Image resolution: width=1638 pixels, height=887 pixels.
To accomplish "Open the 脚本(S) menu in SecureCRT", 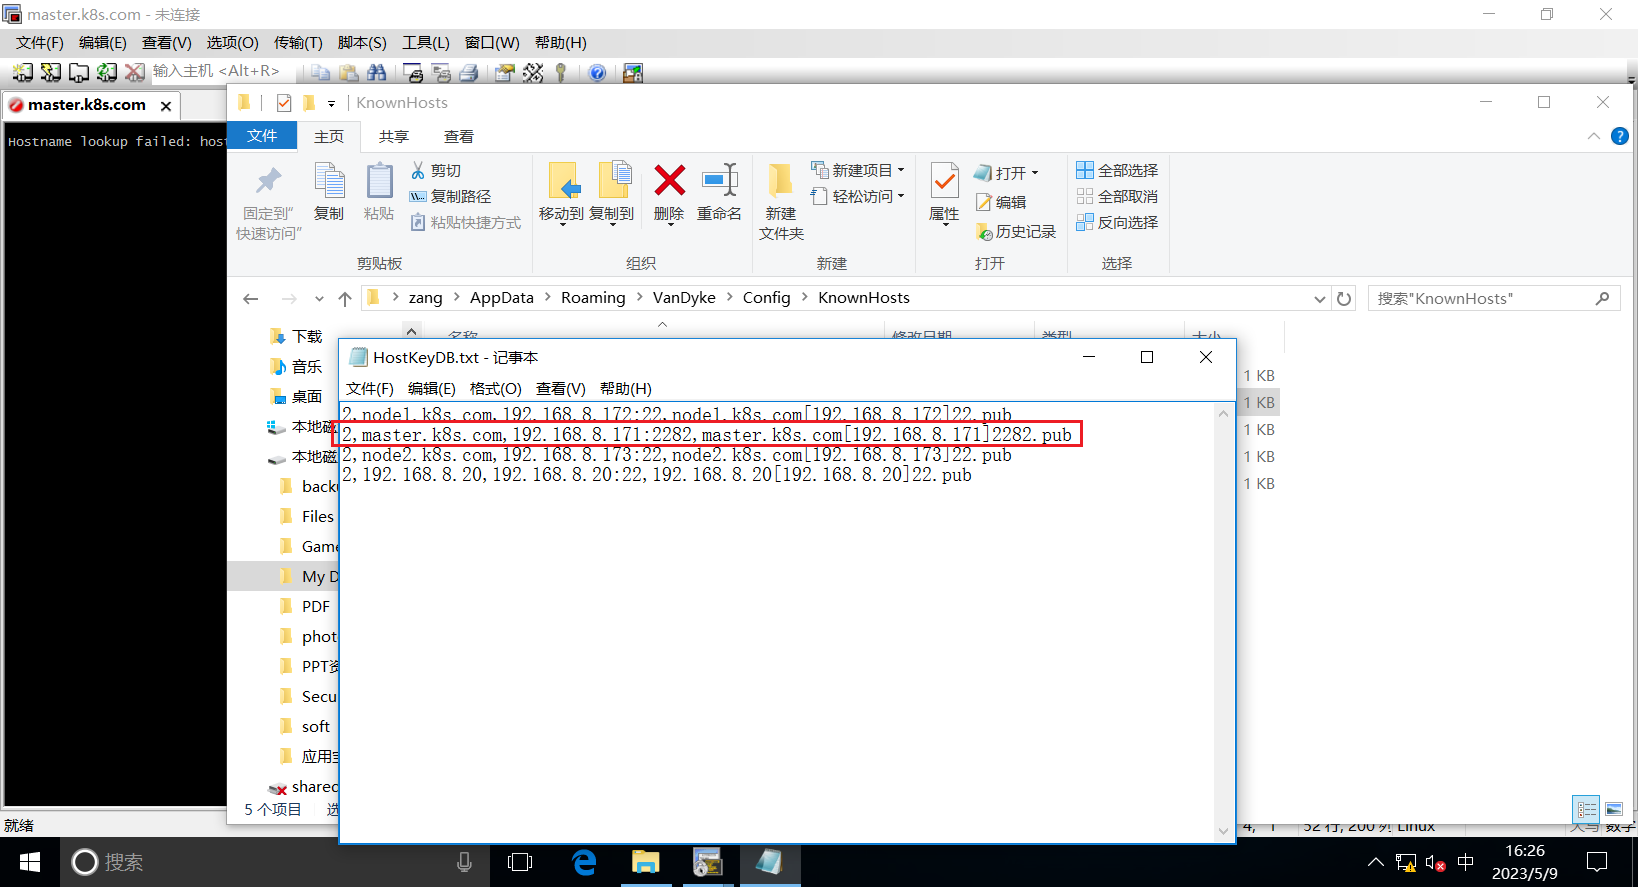I will tap(362, 43).
